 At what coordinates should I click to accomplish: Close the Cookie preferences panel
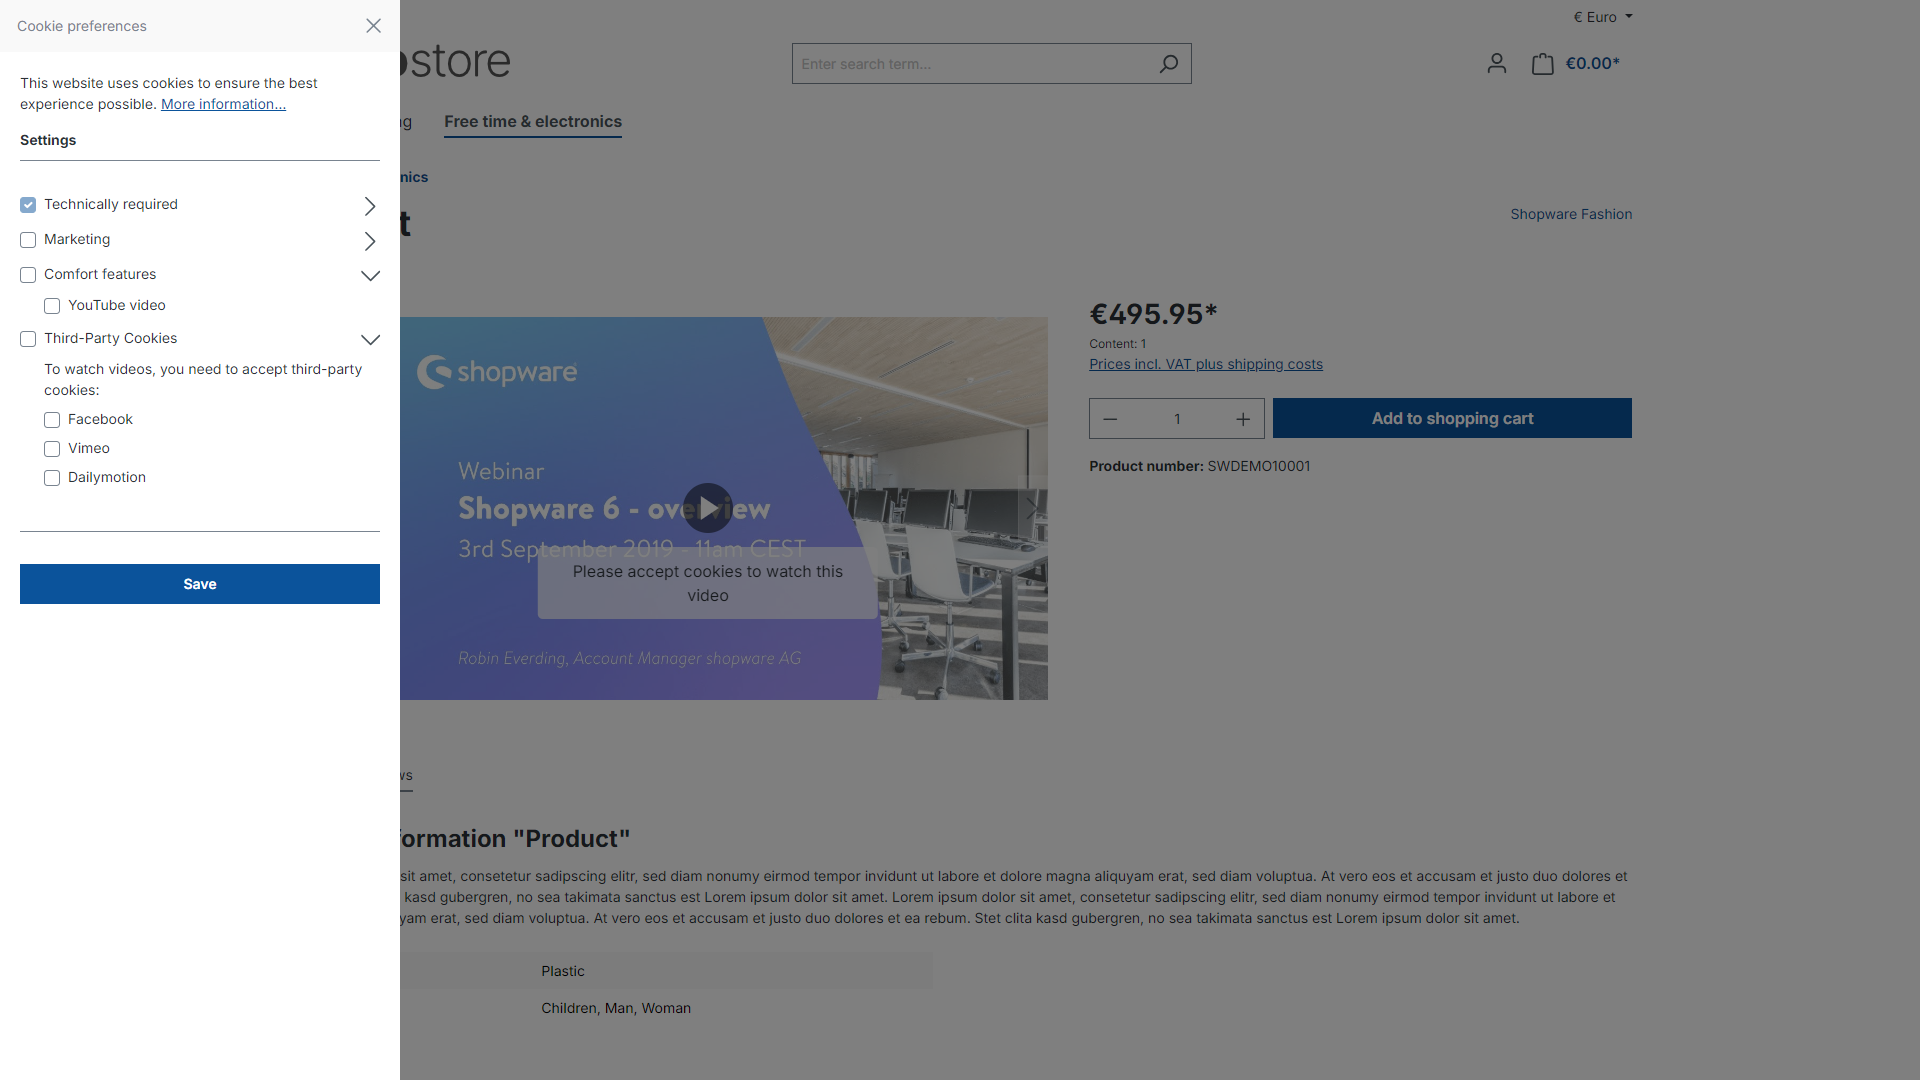pyautogui.click(x=373, y=26)
